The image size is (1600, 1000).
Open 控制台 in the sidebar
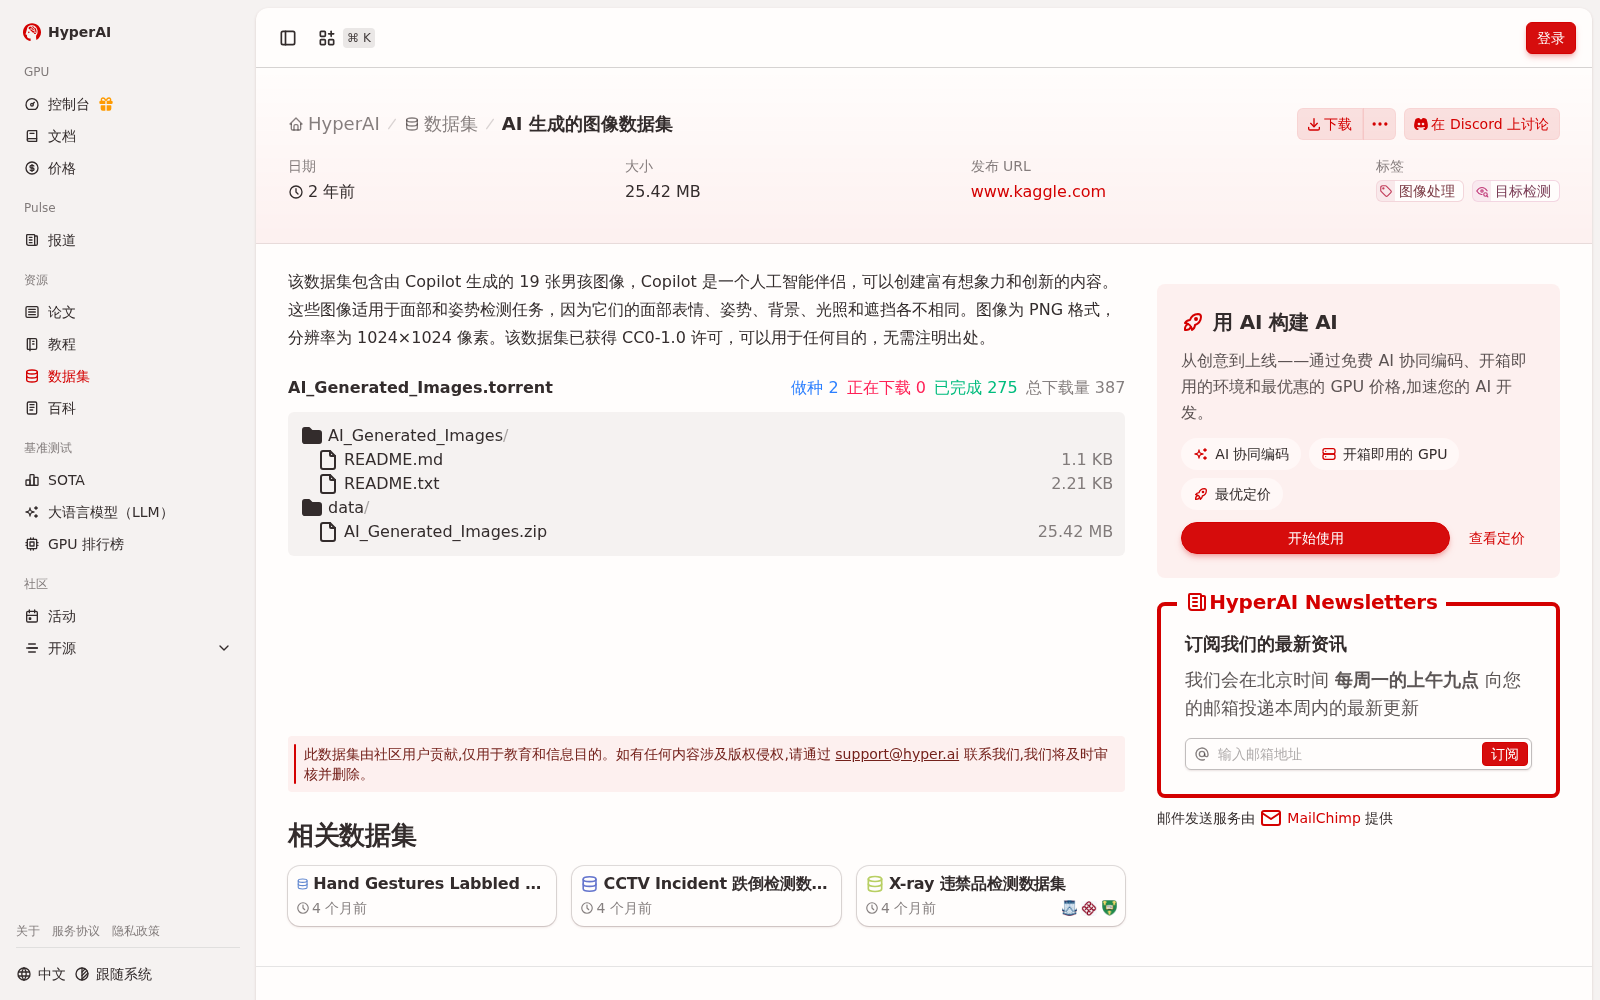click(x=69, y=104)
